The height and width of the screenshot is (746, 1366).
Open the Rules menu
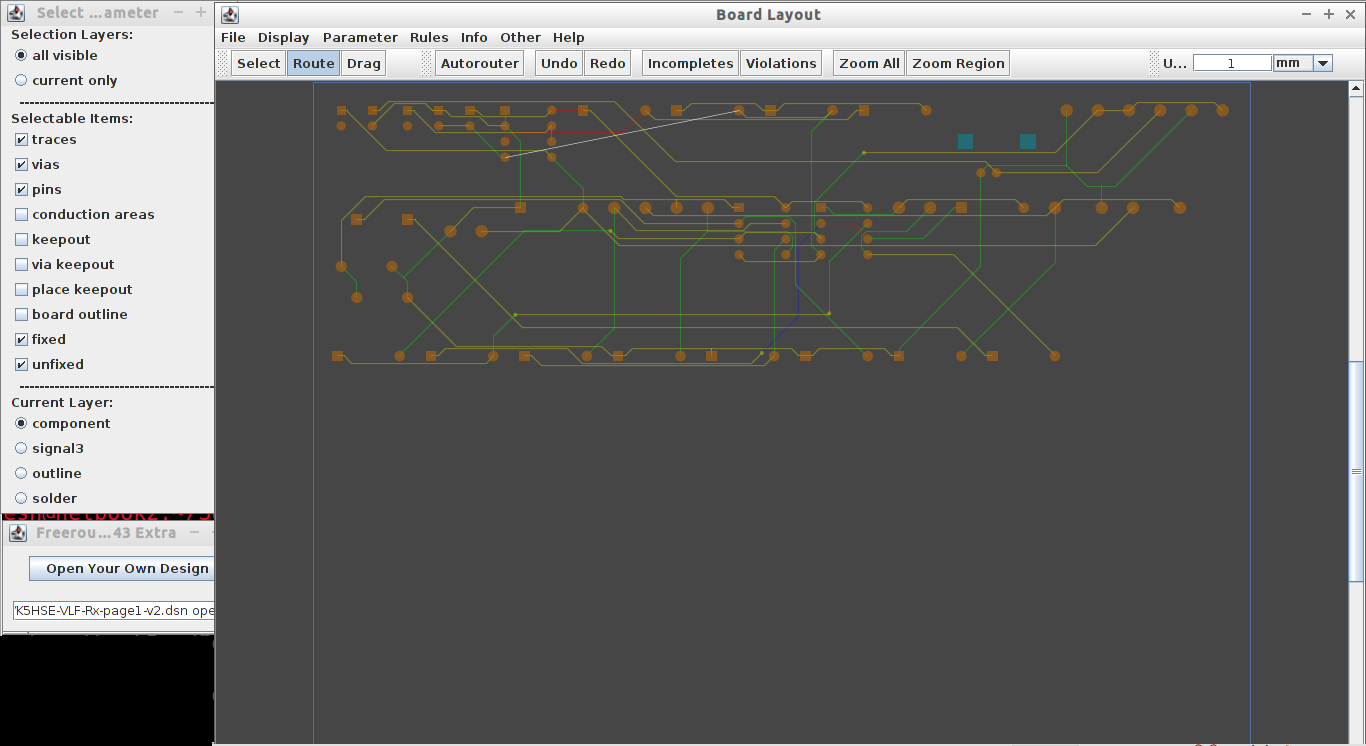429,37
